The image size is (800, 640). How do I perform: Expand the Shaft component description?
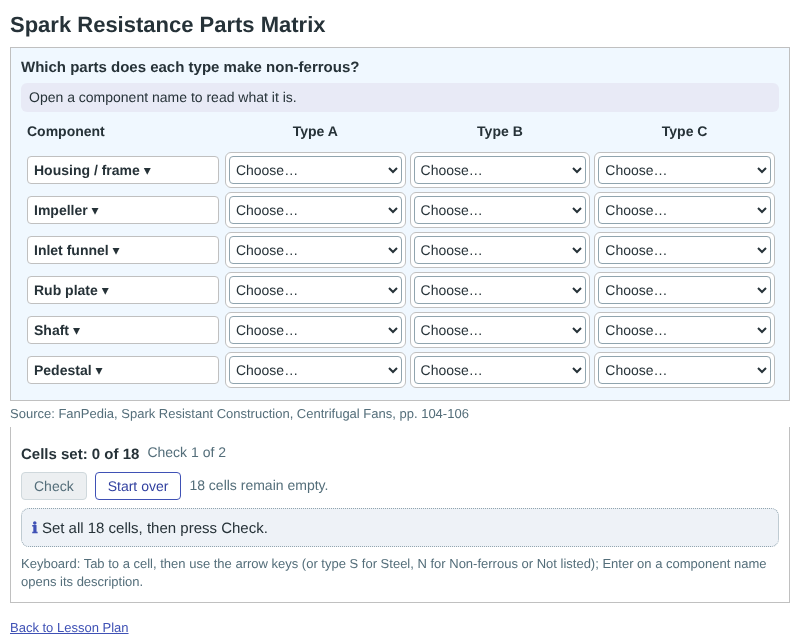(122, 330)
